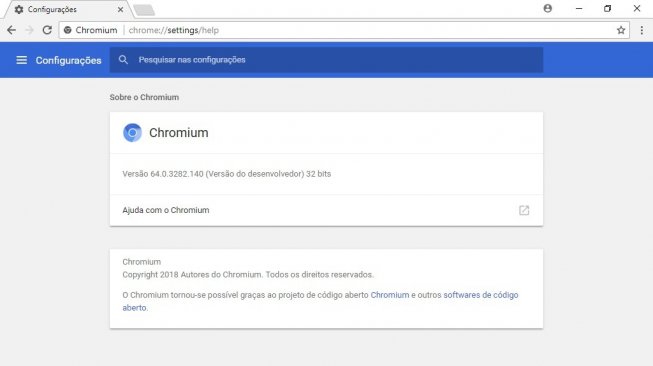Image resolution: width=653 pixels, height=366 pixels.
Task: Close the Configurações tab
Action: pyautogui.click(x=120, y=9)
